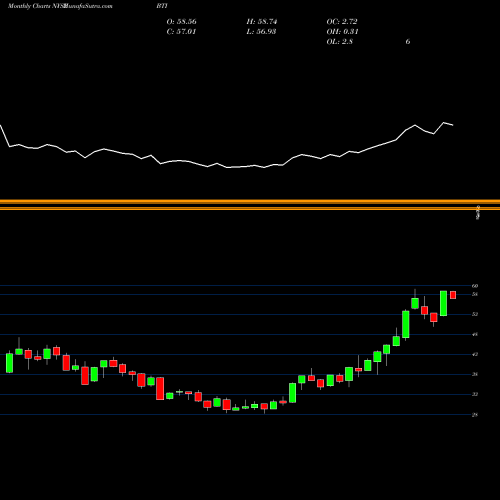The image size is (500, 500).
Task: Select the high value H: 58.74
Action: point(262,22)
